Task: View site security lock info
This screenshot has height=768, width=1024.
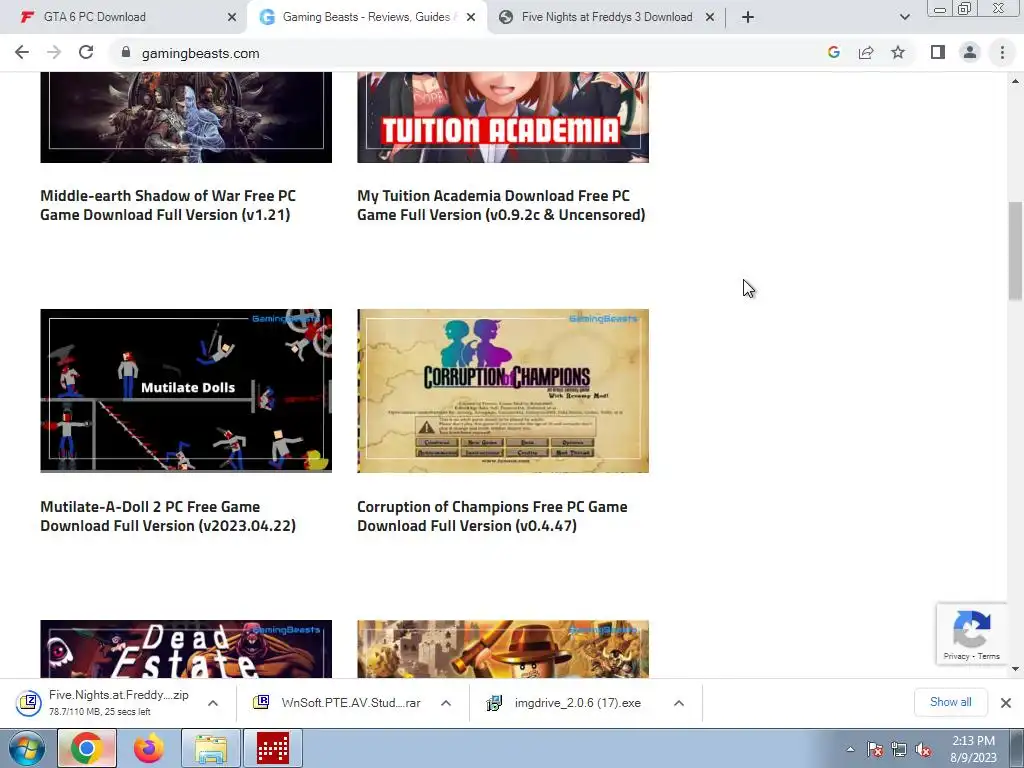Action: (x=126, y=53)
